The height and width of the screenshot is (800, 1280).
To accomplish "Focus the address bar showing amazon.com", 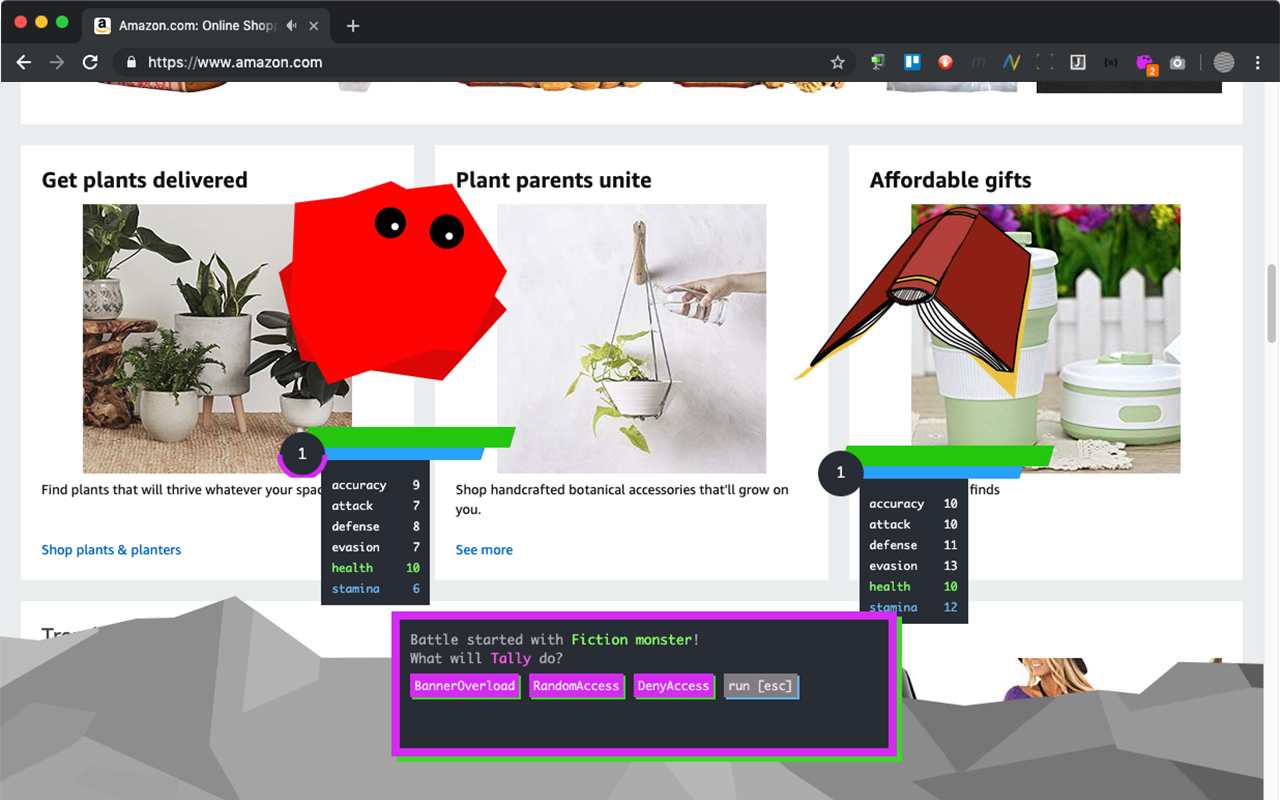I will 485,62.
